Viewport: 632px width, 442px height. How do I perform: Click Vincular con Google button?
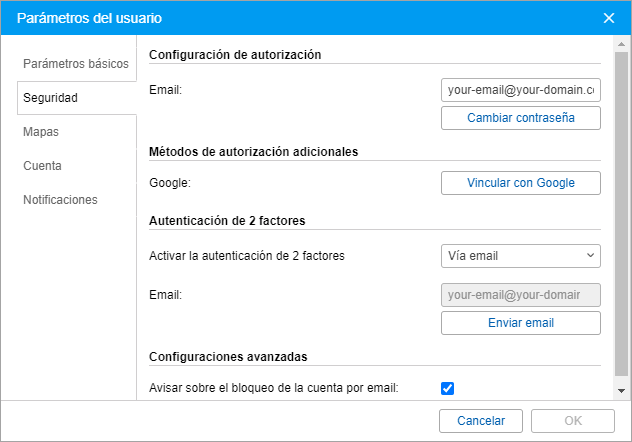click(520, 183)
